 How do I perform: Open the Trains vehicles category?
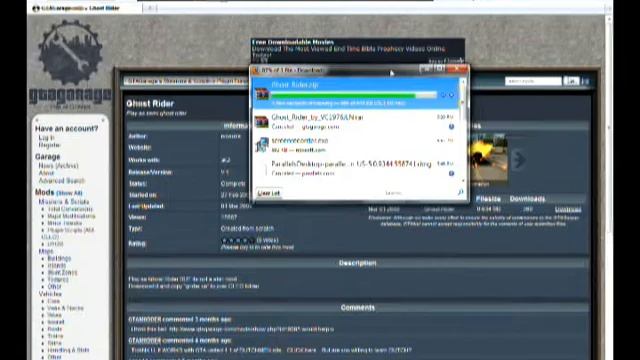coord(55,336)
